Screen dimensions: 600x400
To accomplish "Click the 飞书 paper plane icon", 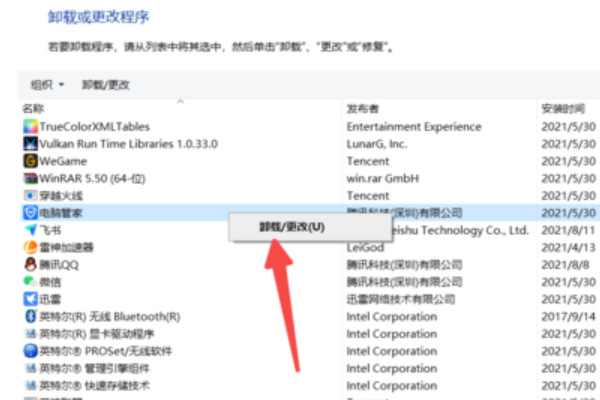I will pyautogui.click(x=31, y=230).
